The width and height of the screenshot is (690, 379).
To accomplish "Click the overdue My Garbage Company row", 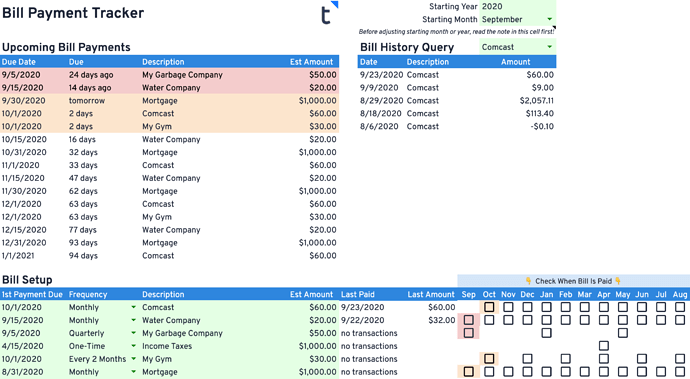I will point(169,75).
